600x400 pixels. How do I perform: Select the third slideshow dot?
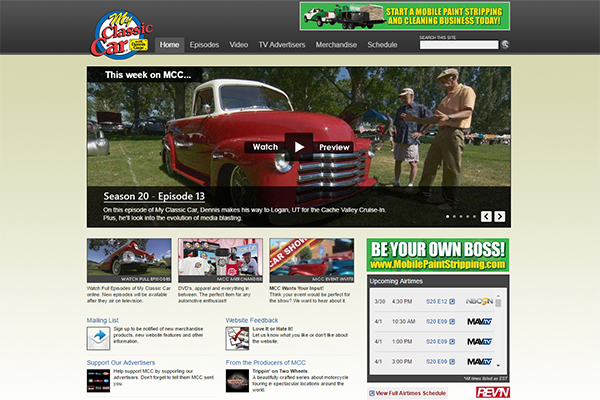461,217
